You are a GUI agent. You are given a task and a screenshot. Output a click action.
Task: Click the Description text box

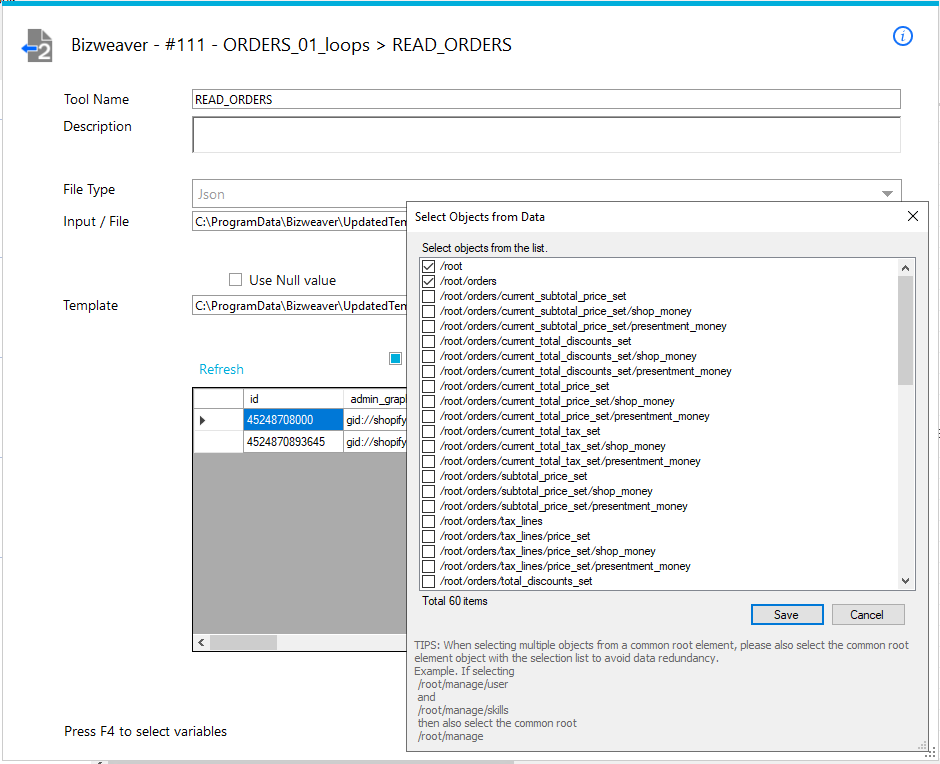[x=546, y=135]
